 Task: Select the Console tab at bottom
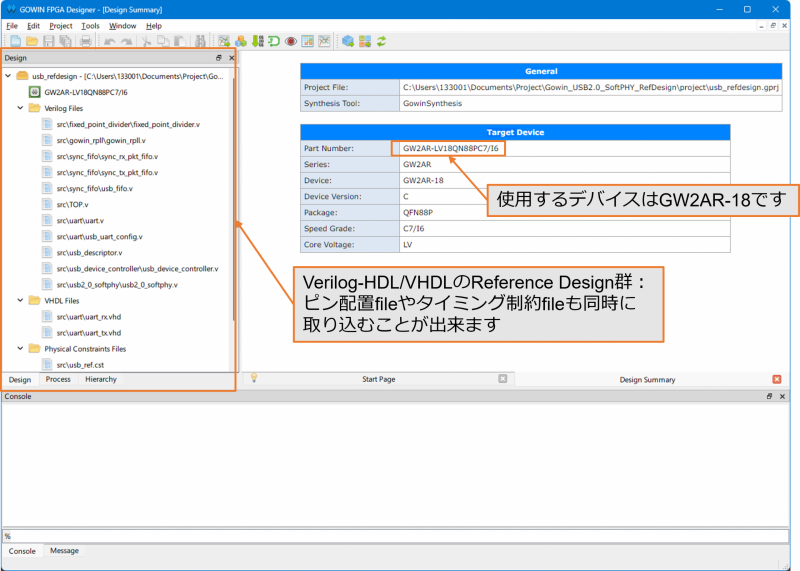click(22, 551)
